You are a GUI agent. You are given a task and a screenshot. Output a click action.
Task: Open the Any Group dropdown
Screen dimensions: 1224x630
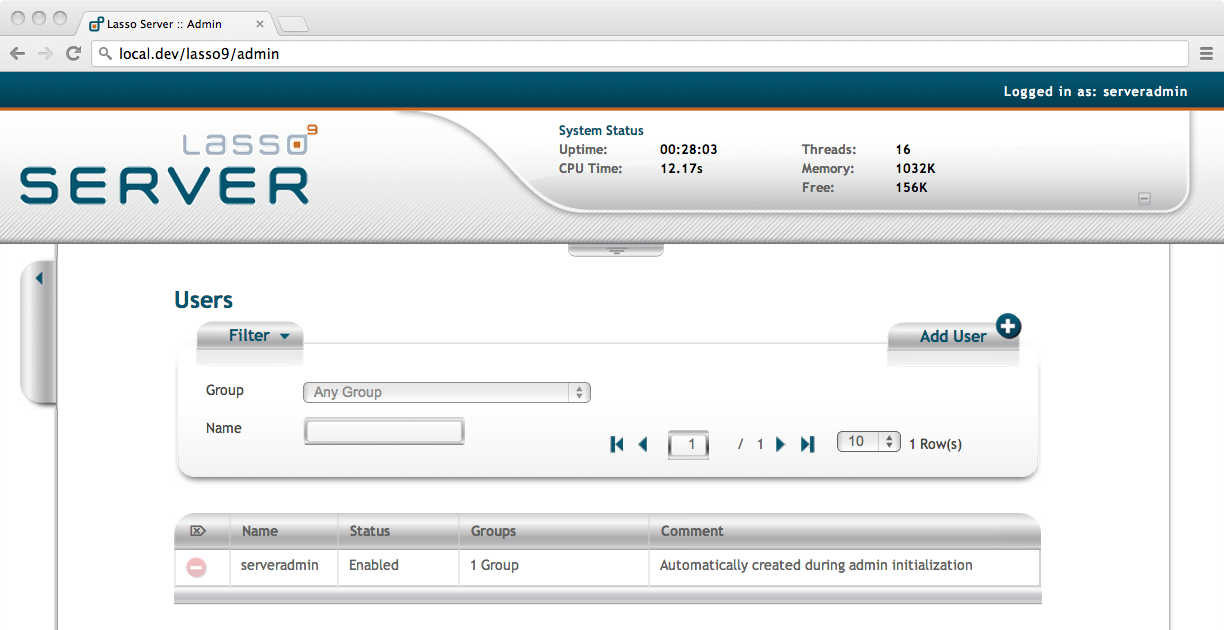(x=447, y=392)
